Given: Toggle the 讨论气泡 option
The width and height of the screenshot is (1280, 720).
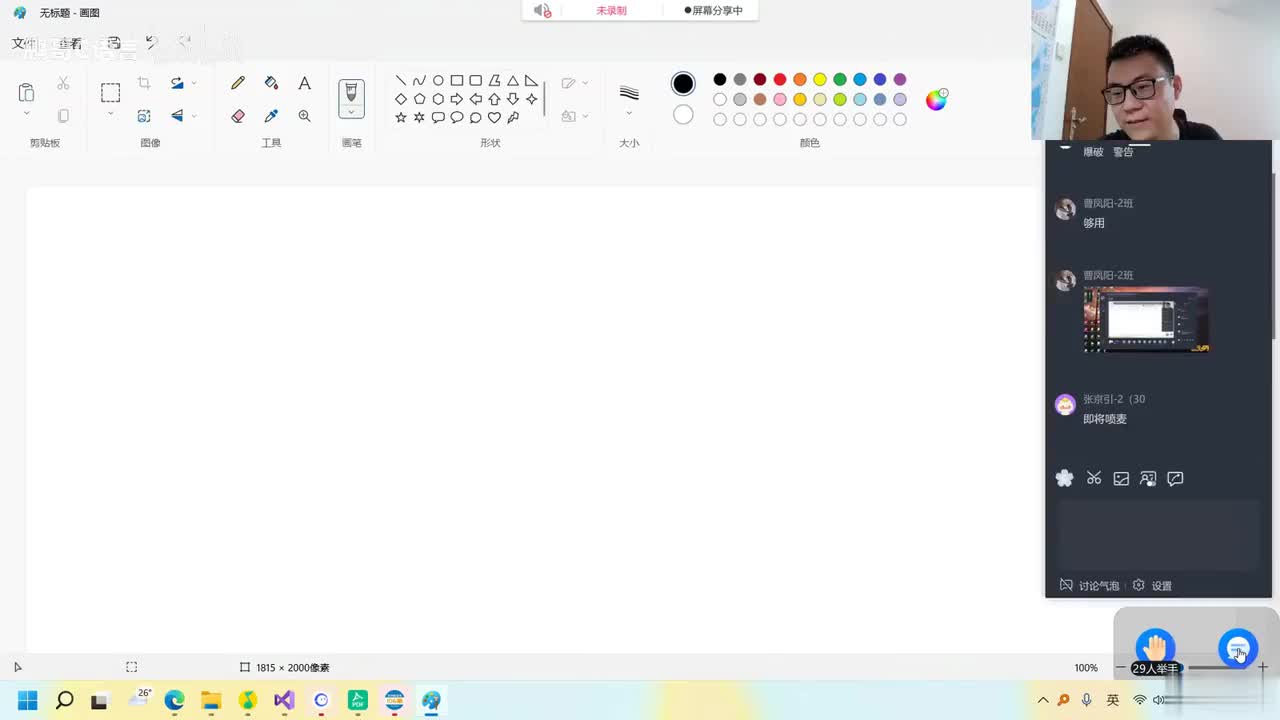Looking at the screenshot, I should pyautogui.click(x=1089, y=585).
